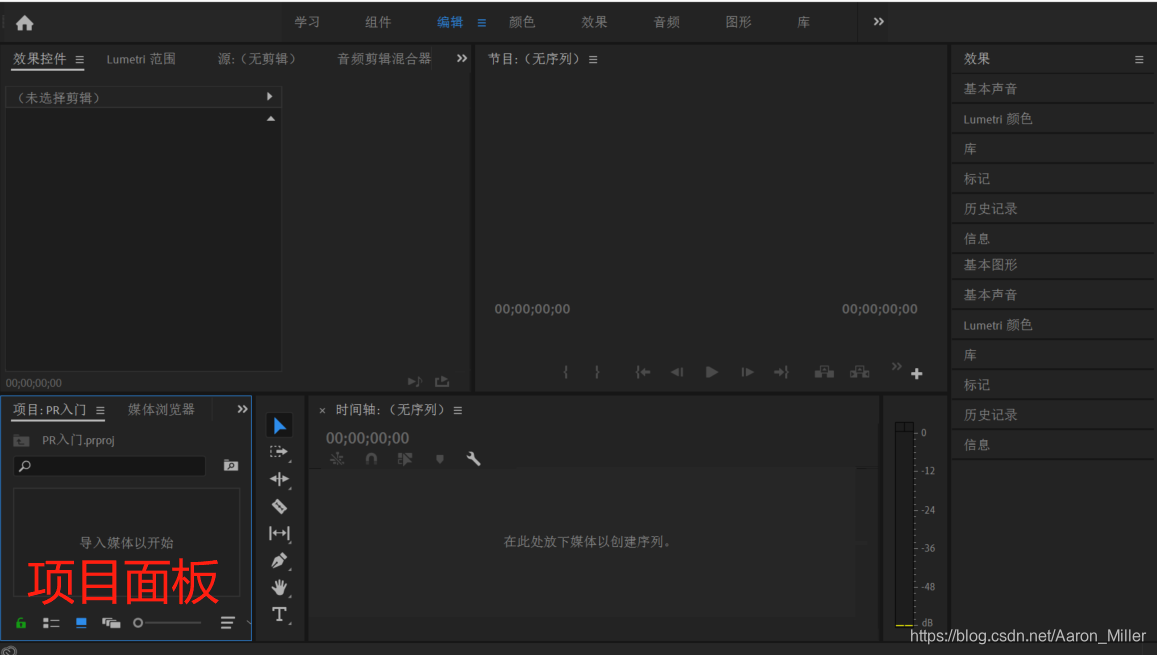Create new search bin from query
Screen dimensions: 1157x655
tap(231, 465)
